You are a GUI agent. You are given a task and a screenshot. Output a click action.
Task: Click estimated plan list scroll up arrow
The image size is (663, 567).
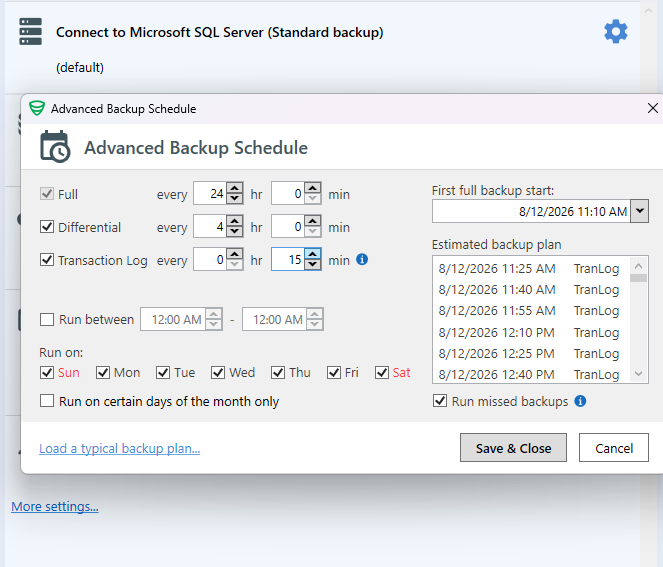638,266
